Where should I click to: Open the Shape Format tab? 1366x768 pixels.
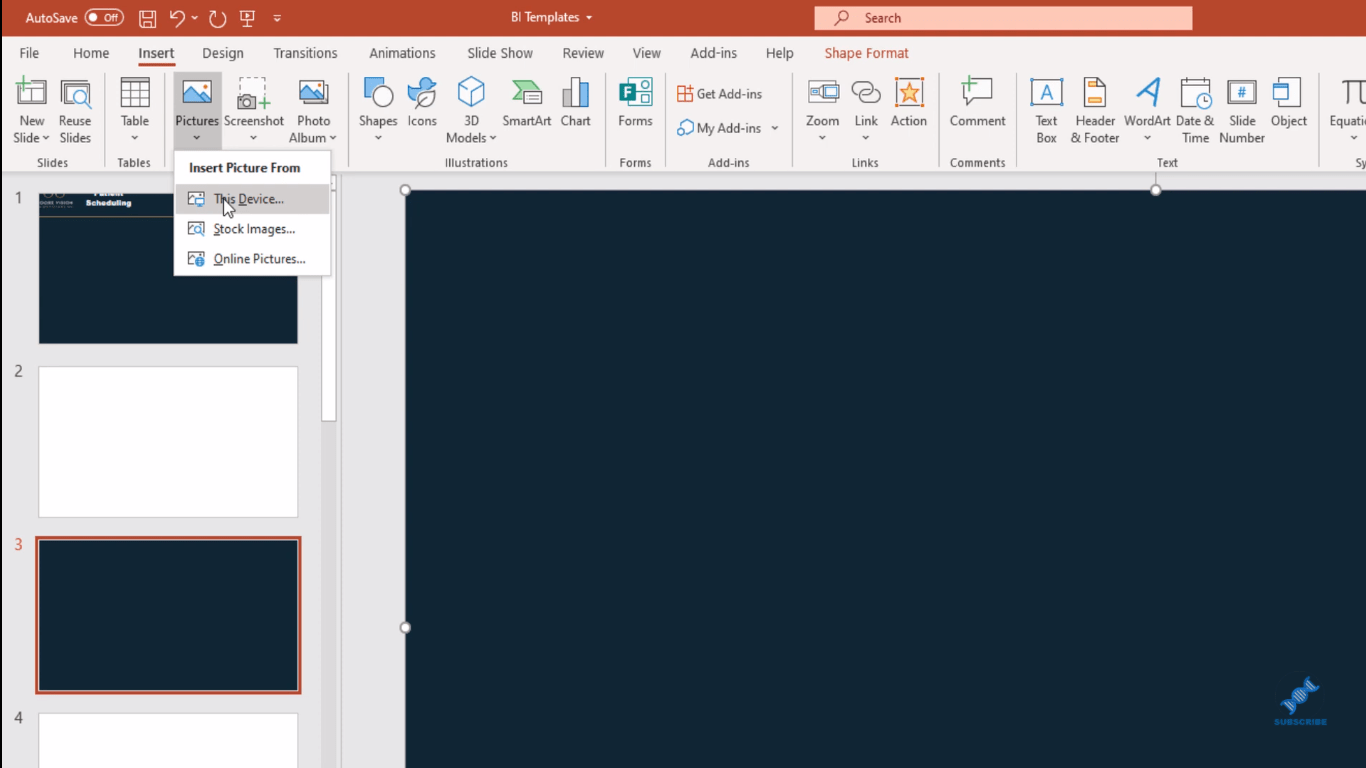(866, 53)
